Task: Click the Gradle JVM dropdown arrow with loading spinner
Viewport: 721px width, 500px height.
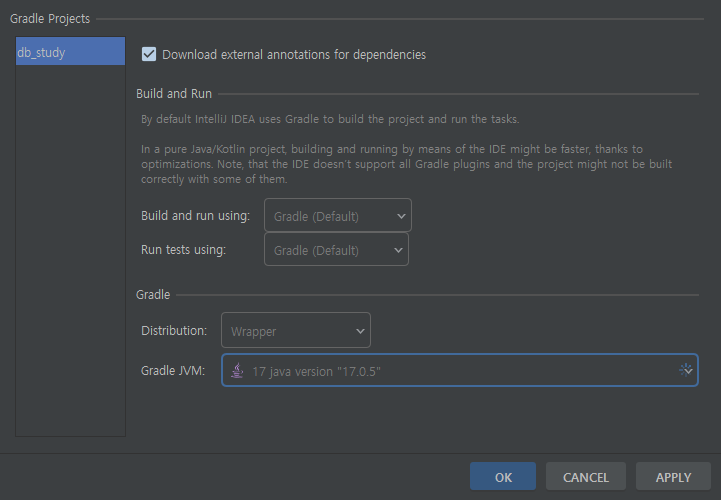Action: [x=686, y=370]
